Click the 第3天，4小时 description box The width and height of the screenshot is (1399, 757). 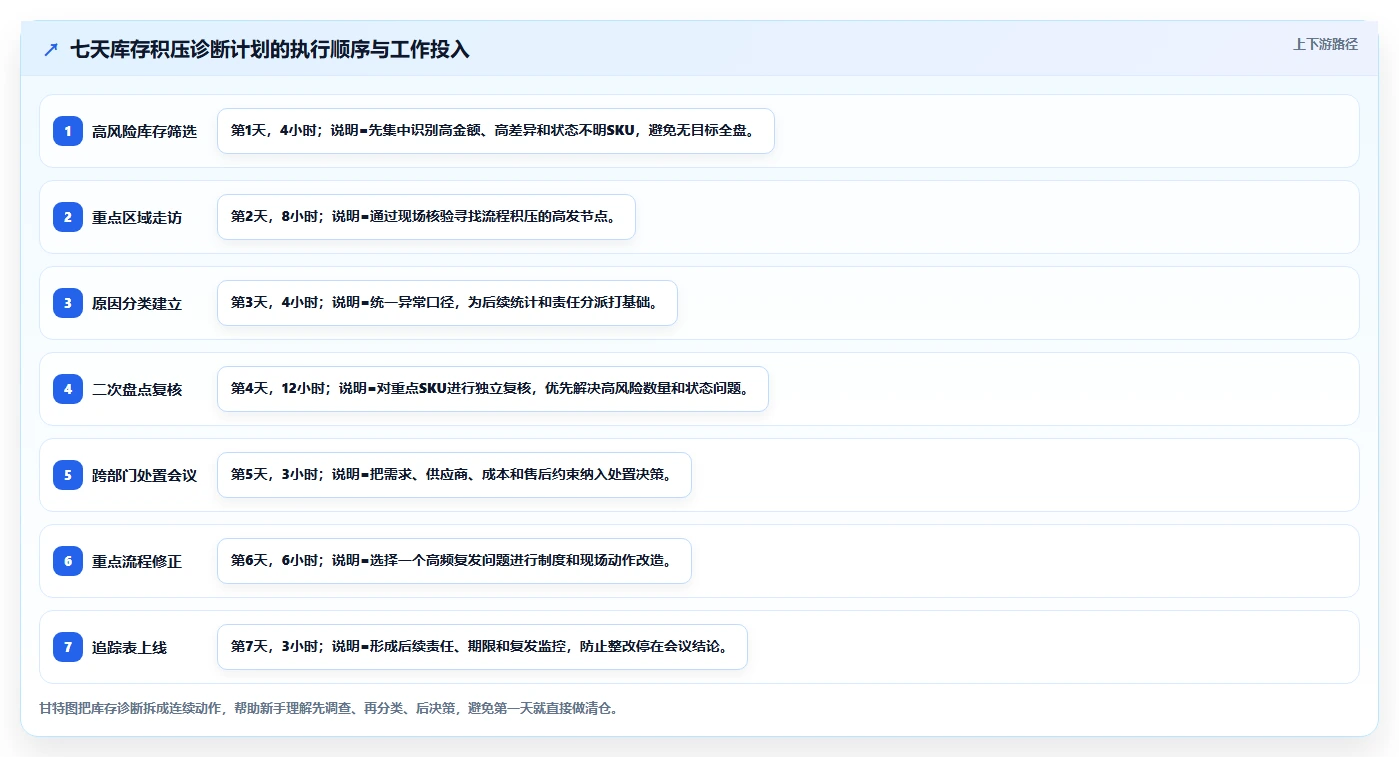coord(447,303)
